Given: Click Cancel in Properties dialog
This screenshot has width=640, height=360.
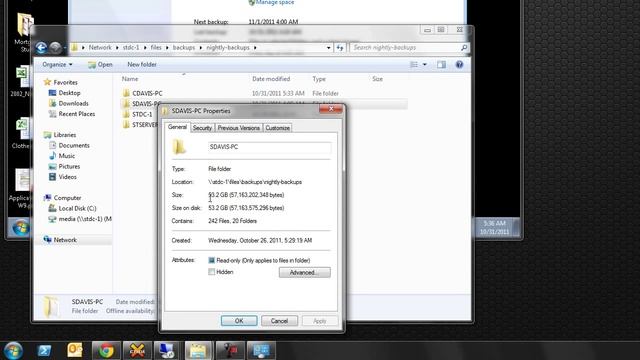Looking at the screenshot, I should [280, 321].
